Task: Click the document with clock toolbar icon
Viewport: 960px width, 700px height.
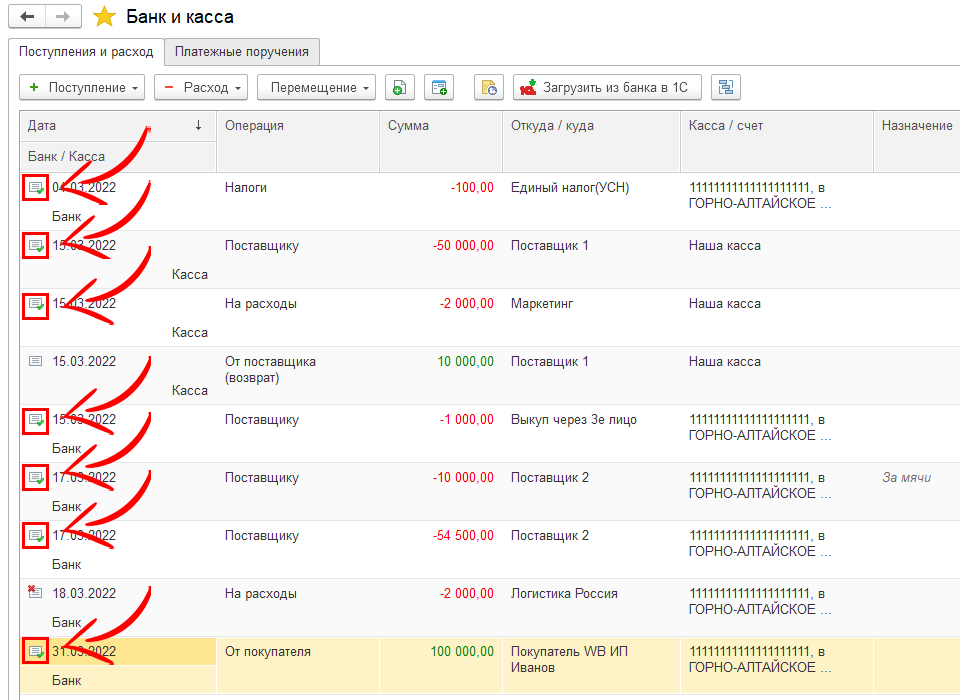Action: (x=488, y=88)
